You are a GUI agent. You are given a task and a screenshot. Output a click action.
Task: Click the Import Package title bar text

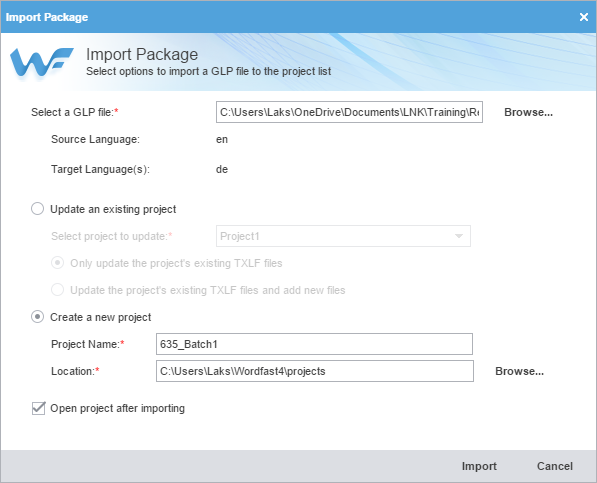click(47, 17)
